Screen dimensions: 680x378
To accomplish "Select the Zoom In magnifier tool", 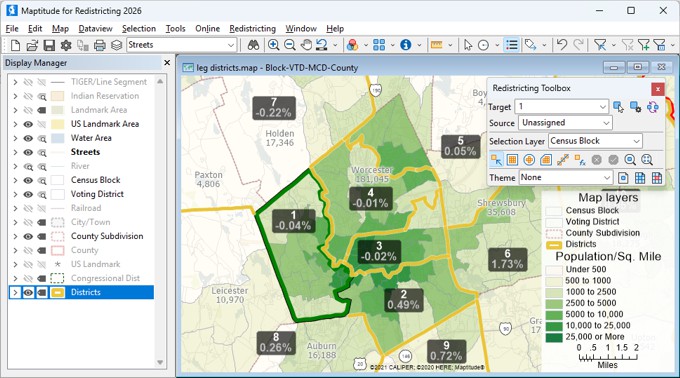I will pyautogui.click(x=273, y=45).
